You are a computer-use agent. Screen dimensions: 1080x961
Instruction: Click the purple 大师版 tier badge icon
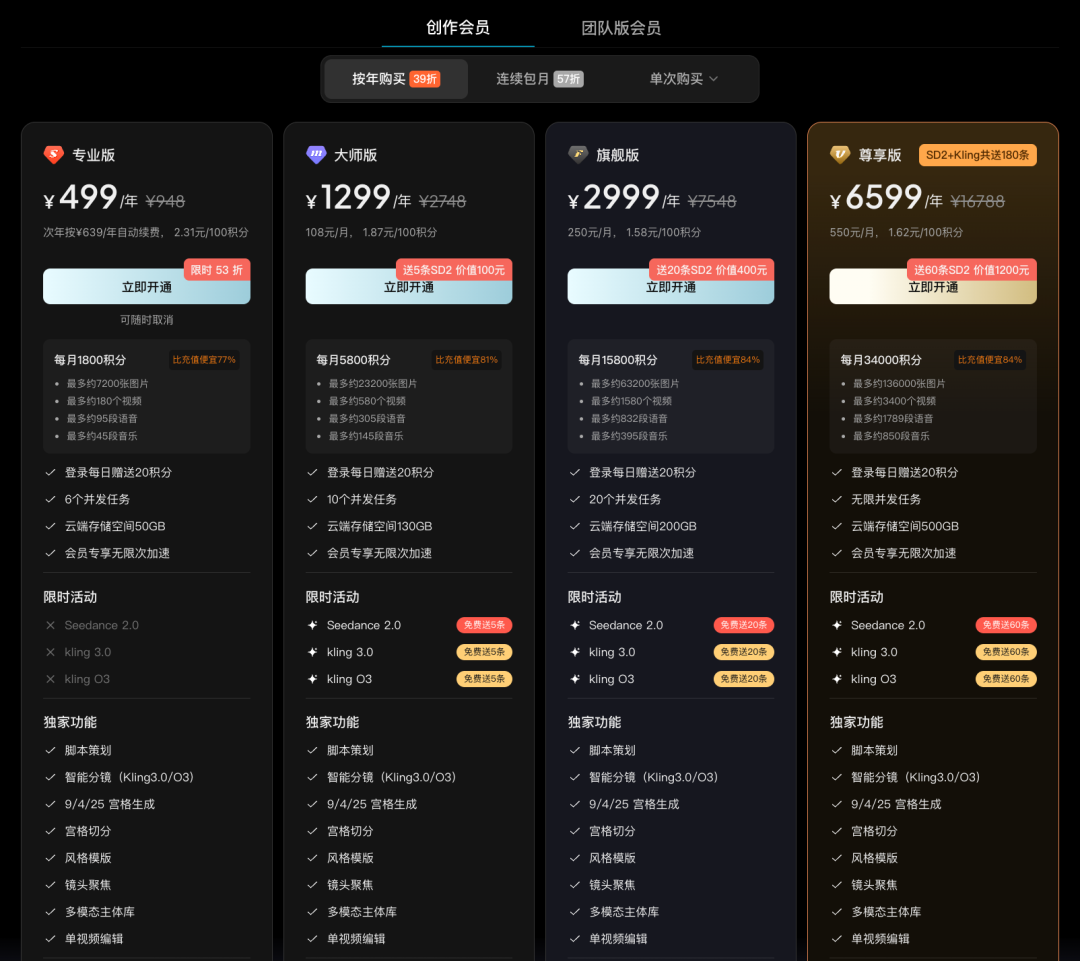[316, 155]
